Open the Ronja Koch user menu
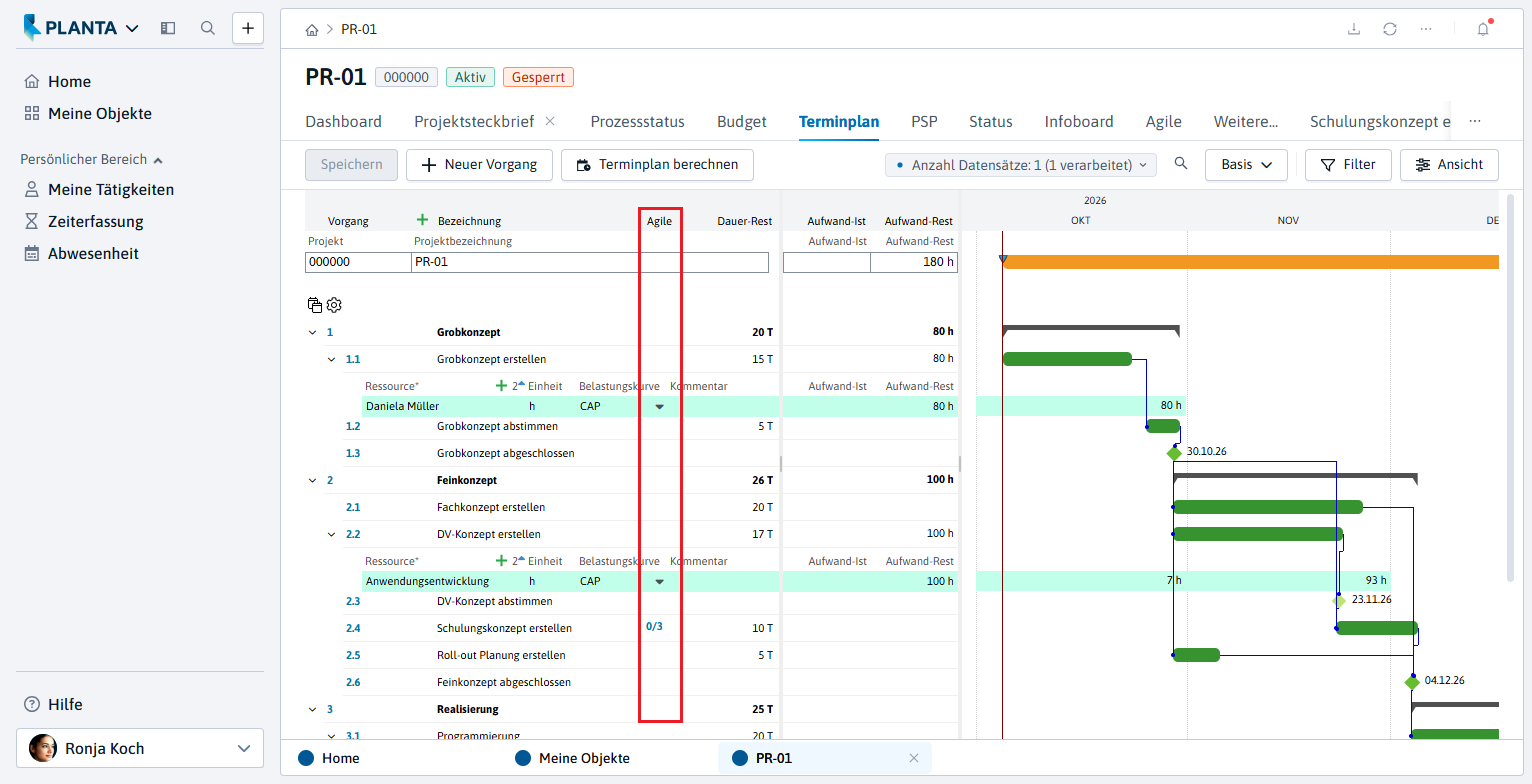The image size is (1532, 784). tap(140, 748)
